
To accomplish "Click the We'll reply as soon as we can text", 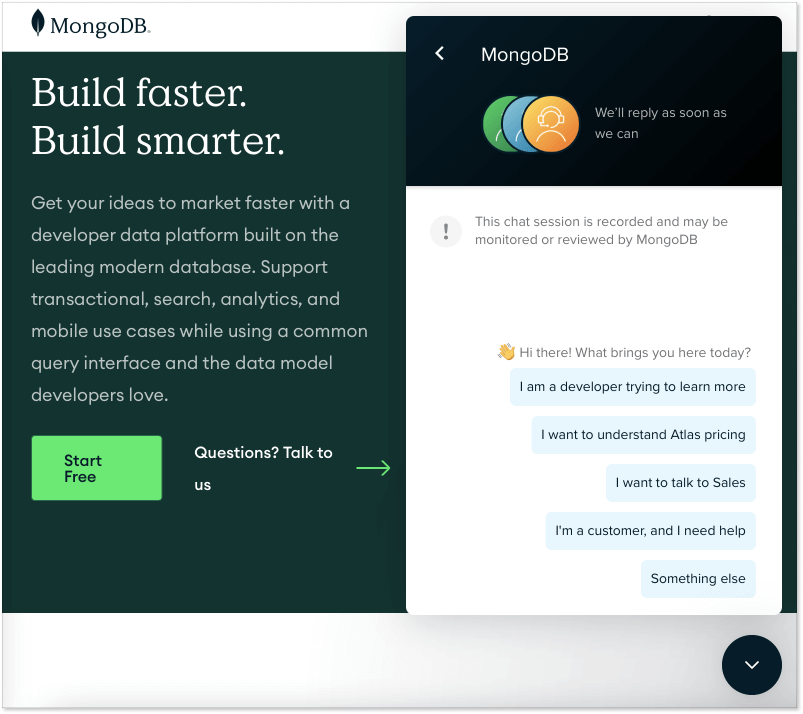I will tap(661, 123).
